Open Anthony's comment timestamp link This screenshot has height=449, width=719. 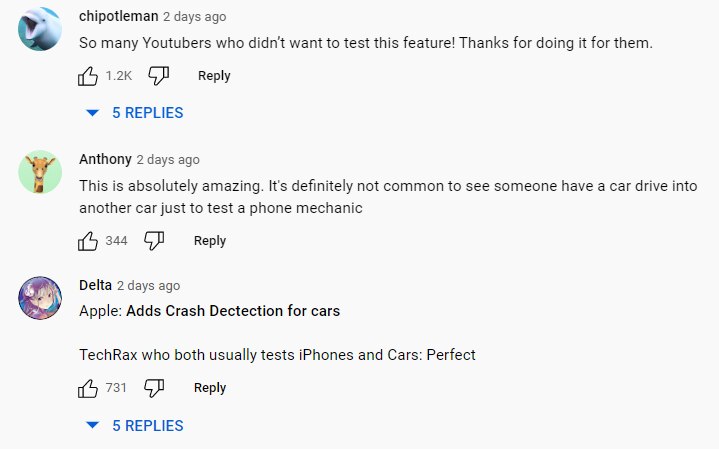click(x=168, y=159)
